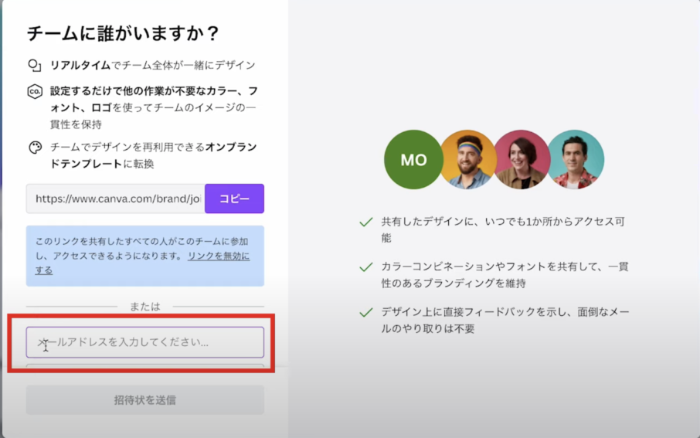Click the text チームでデザインを再利用できる
Image resolution: width=700 pixels, height=438 pixels.
pyautogui.click(x=127, y=147)
